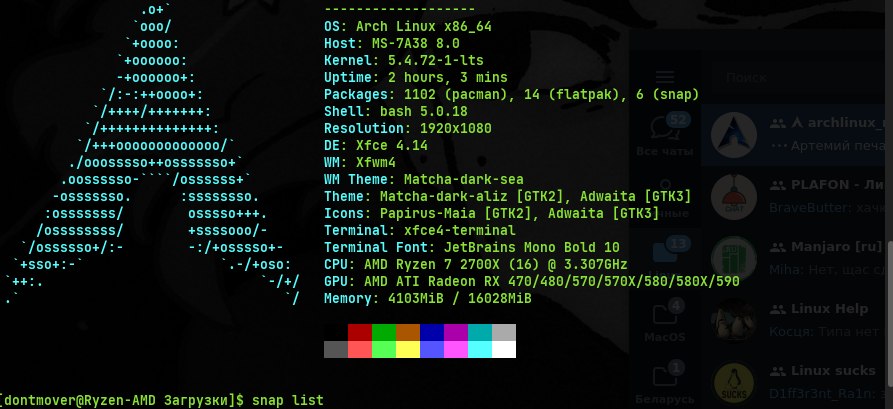
Task: Open the Linux Help group chat
Action: pyautogui.click(x=794, y=320)
